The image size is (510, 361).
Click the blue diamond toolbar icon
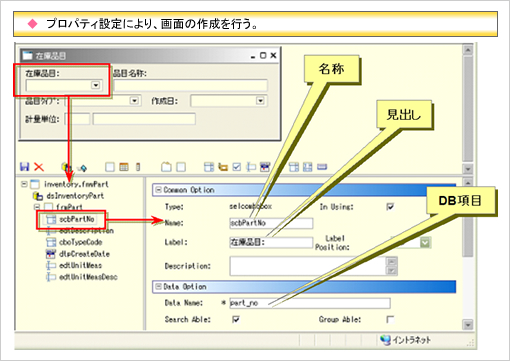[x=82, y=168]
